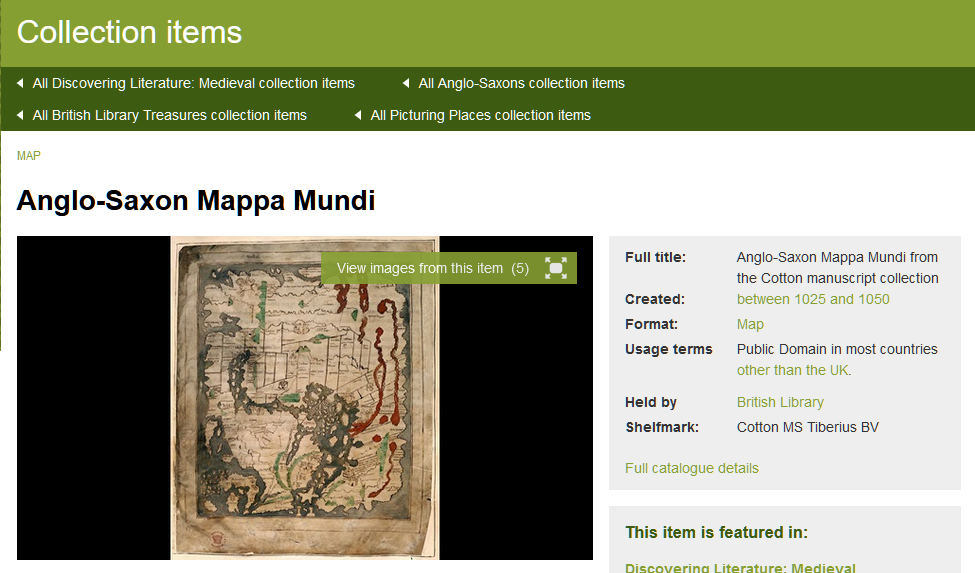Open All Discovering Literature: Medieval collection items

193,83
